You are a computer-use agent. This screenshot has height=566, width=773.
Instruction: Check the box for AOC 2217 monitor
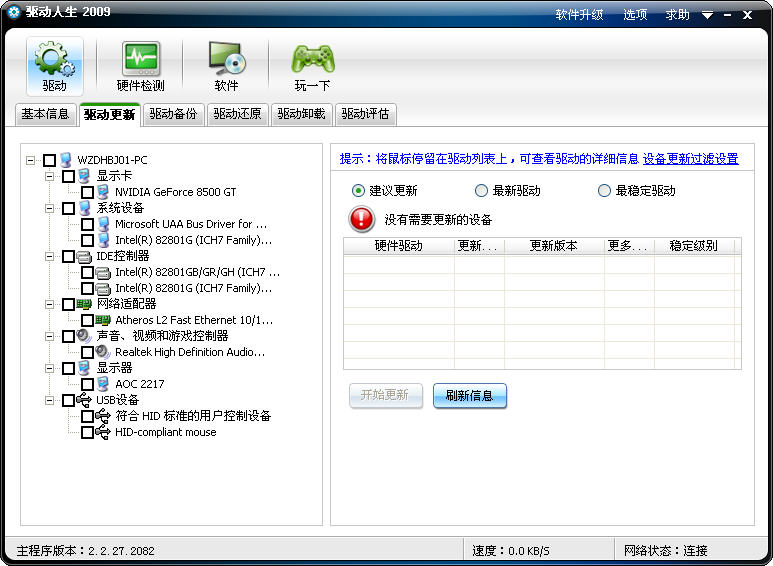(87, 384)
